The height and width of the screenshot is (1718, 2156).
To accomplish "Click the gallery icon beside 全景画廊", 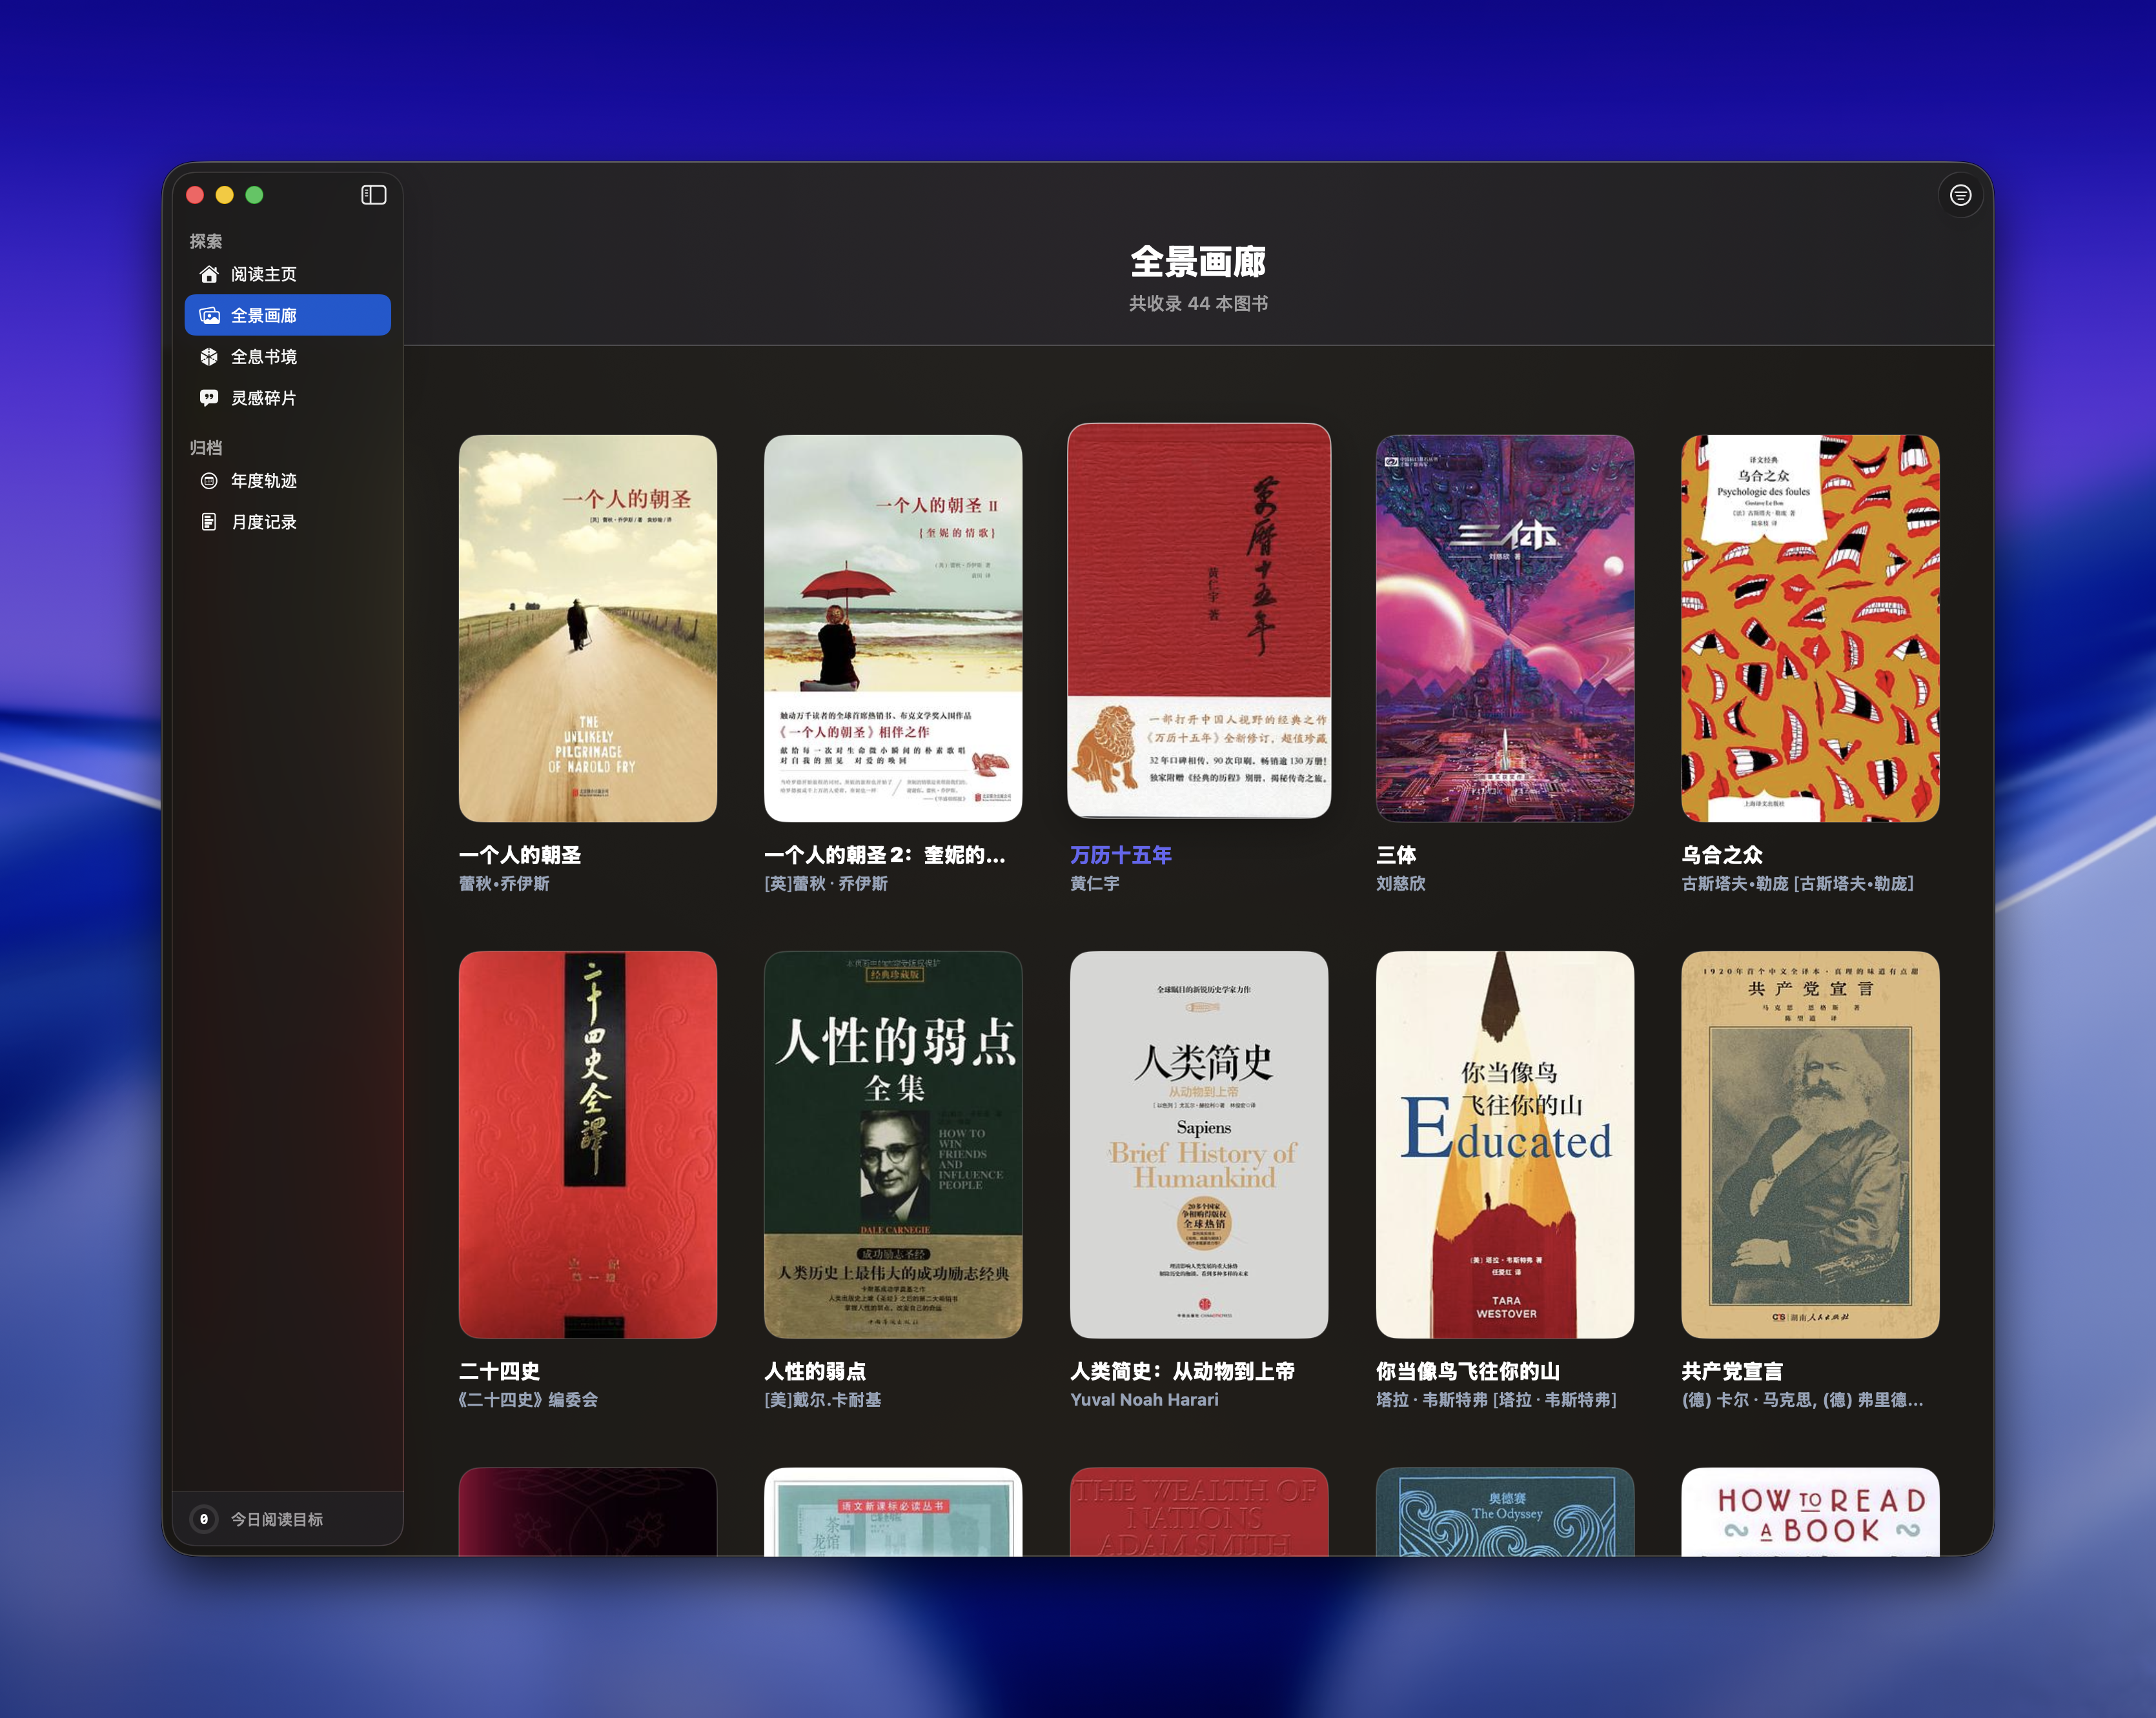I will click(209, 315).
